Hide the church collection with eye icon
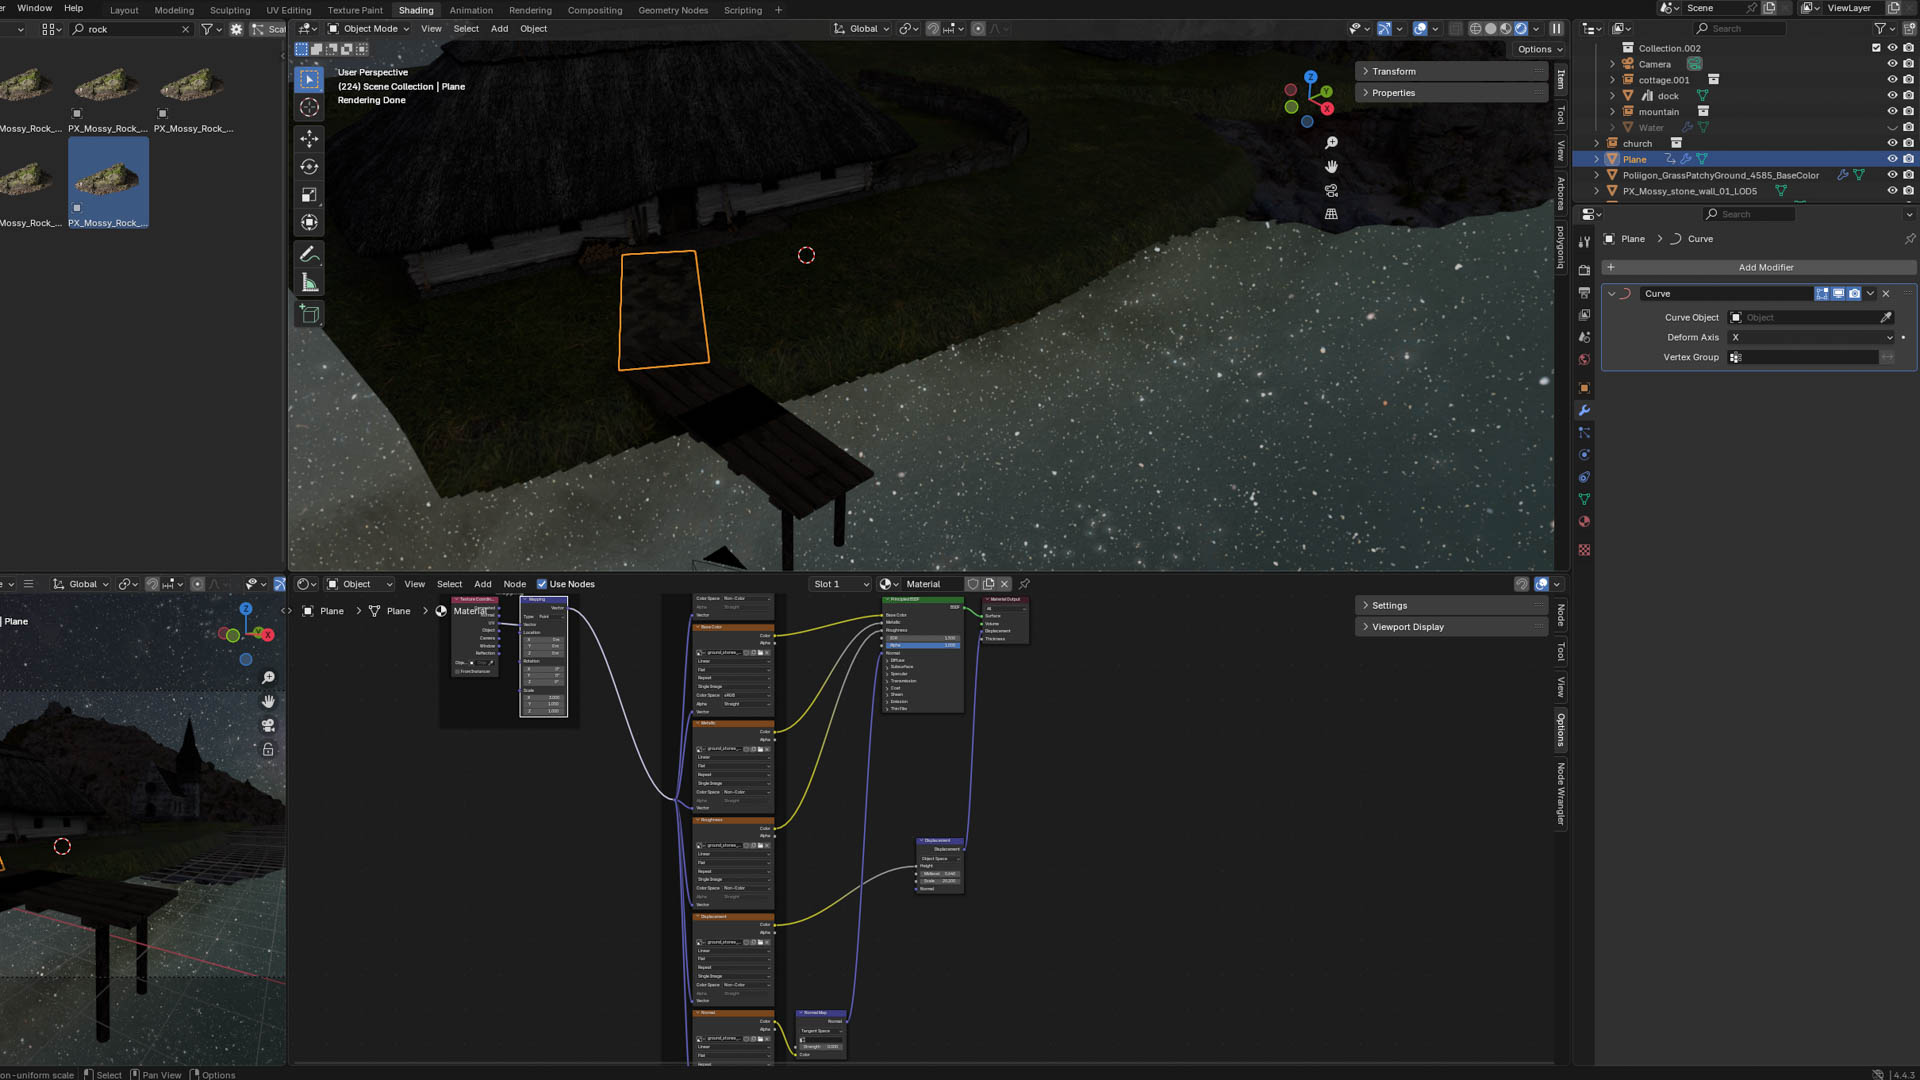Viewport: 1920px width, 1080px height. [1892, 143]
